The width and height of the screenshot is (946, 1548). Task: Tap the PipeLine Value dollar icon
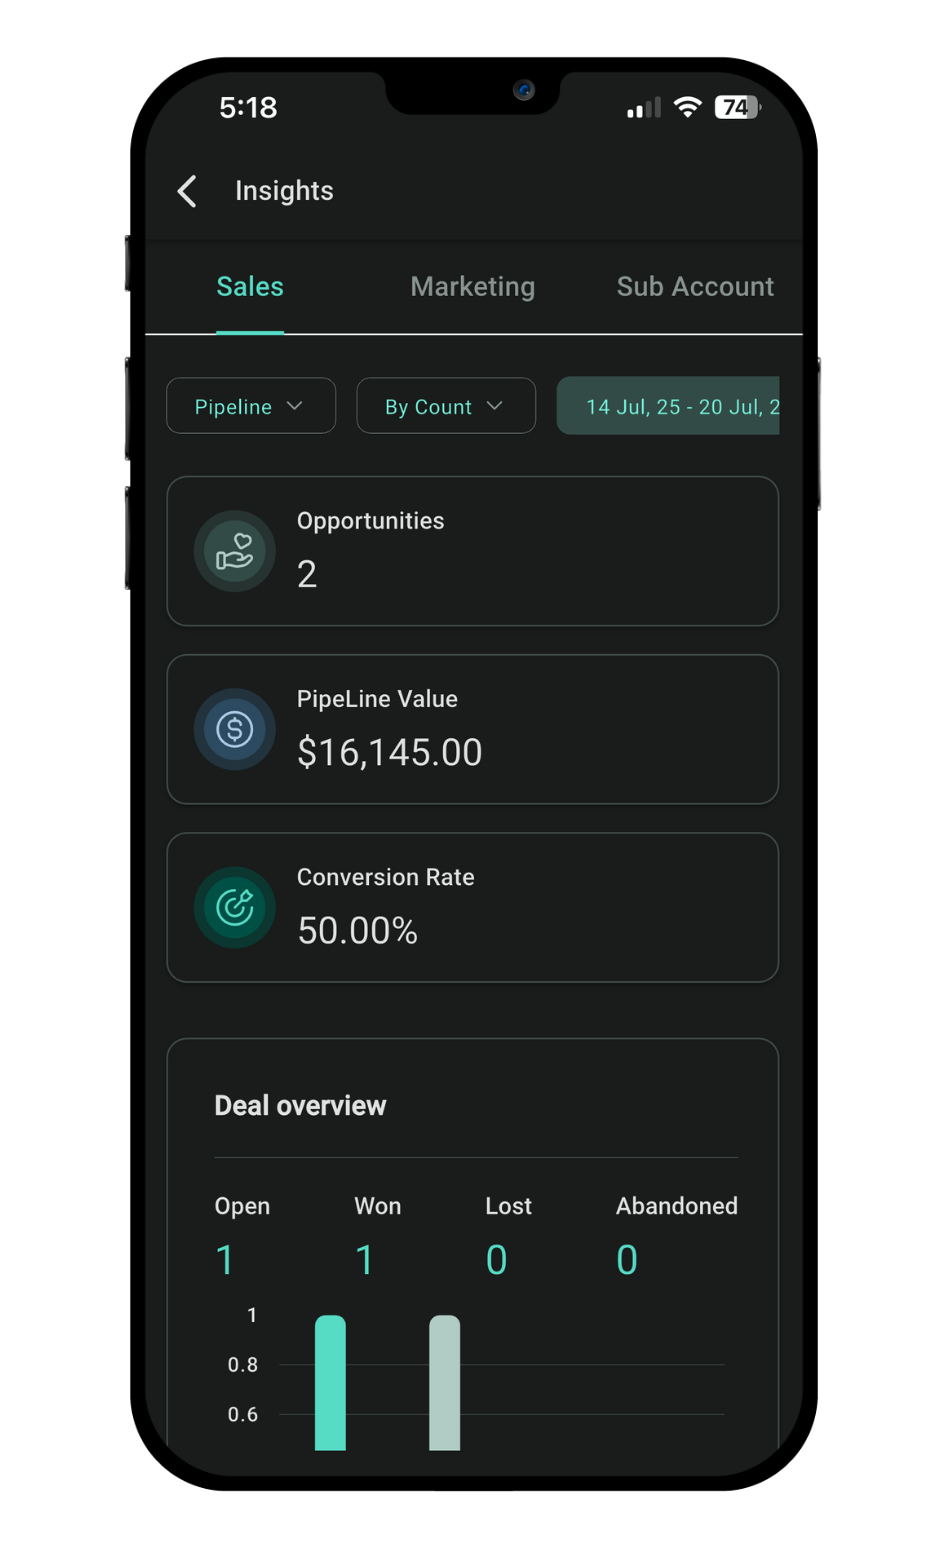(x=234, y=729)
